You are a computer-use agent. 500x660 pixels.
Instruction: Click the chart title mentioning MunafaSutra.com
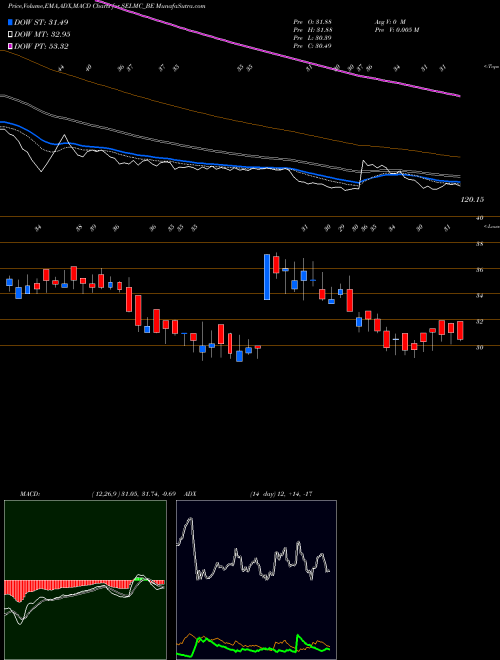point(106,7)
